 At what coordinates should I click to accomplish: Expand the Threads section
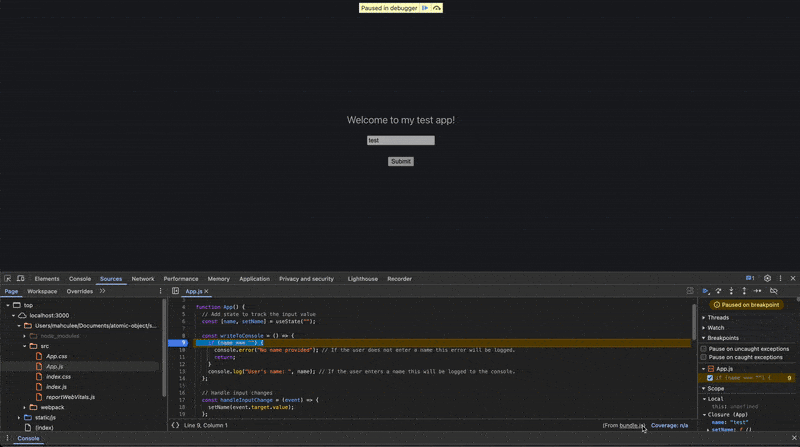715,317
